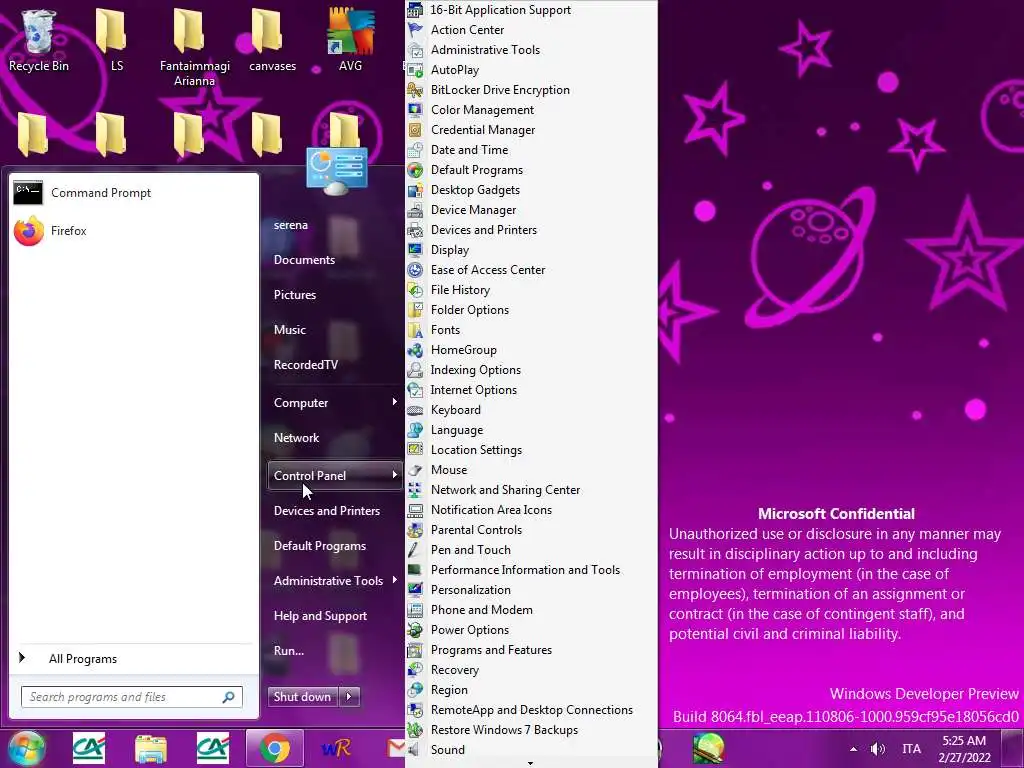Click the Shut down button
The width and height of the screenshot is (1024, 768).
[304, 697]
